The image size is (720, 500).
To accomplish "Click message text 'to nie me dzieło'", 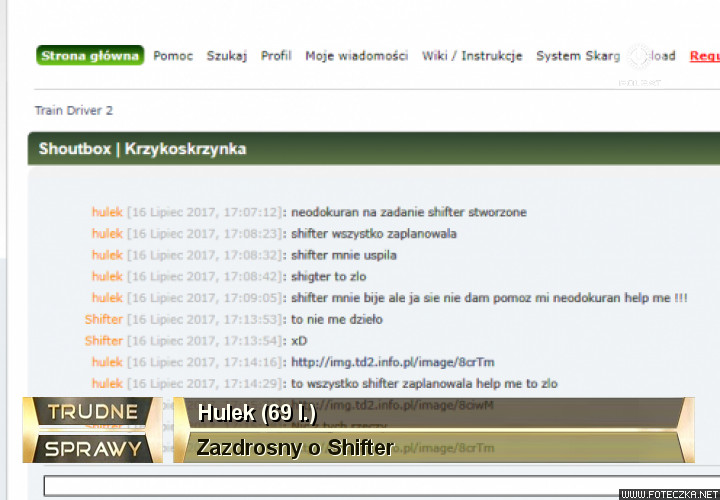I will coord(337,320).
